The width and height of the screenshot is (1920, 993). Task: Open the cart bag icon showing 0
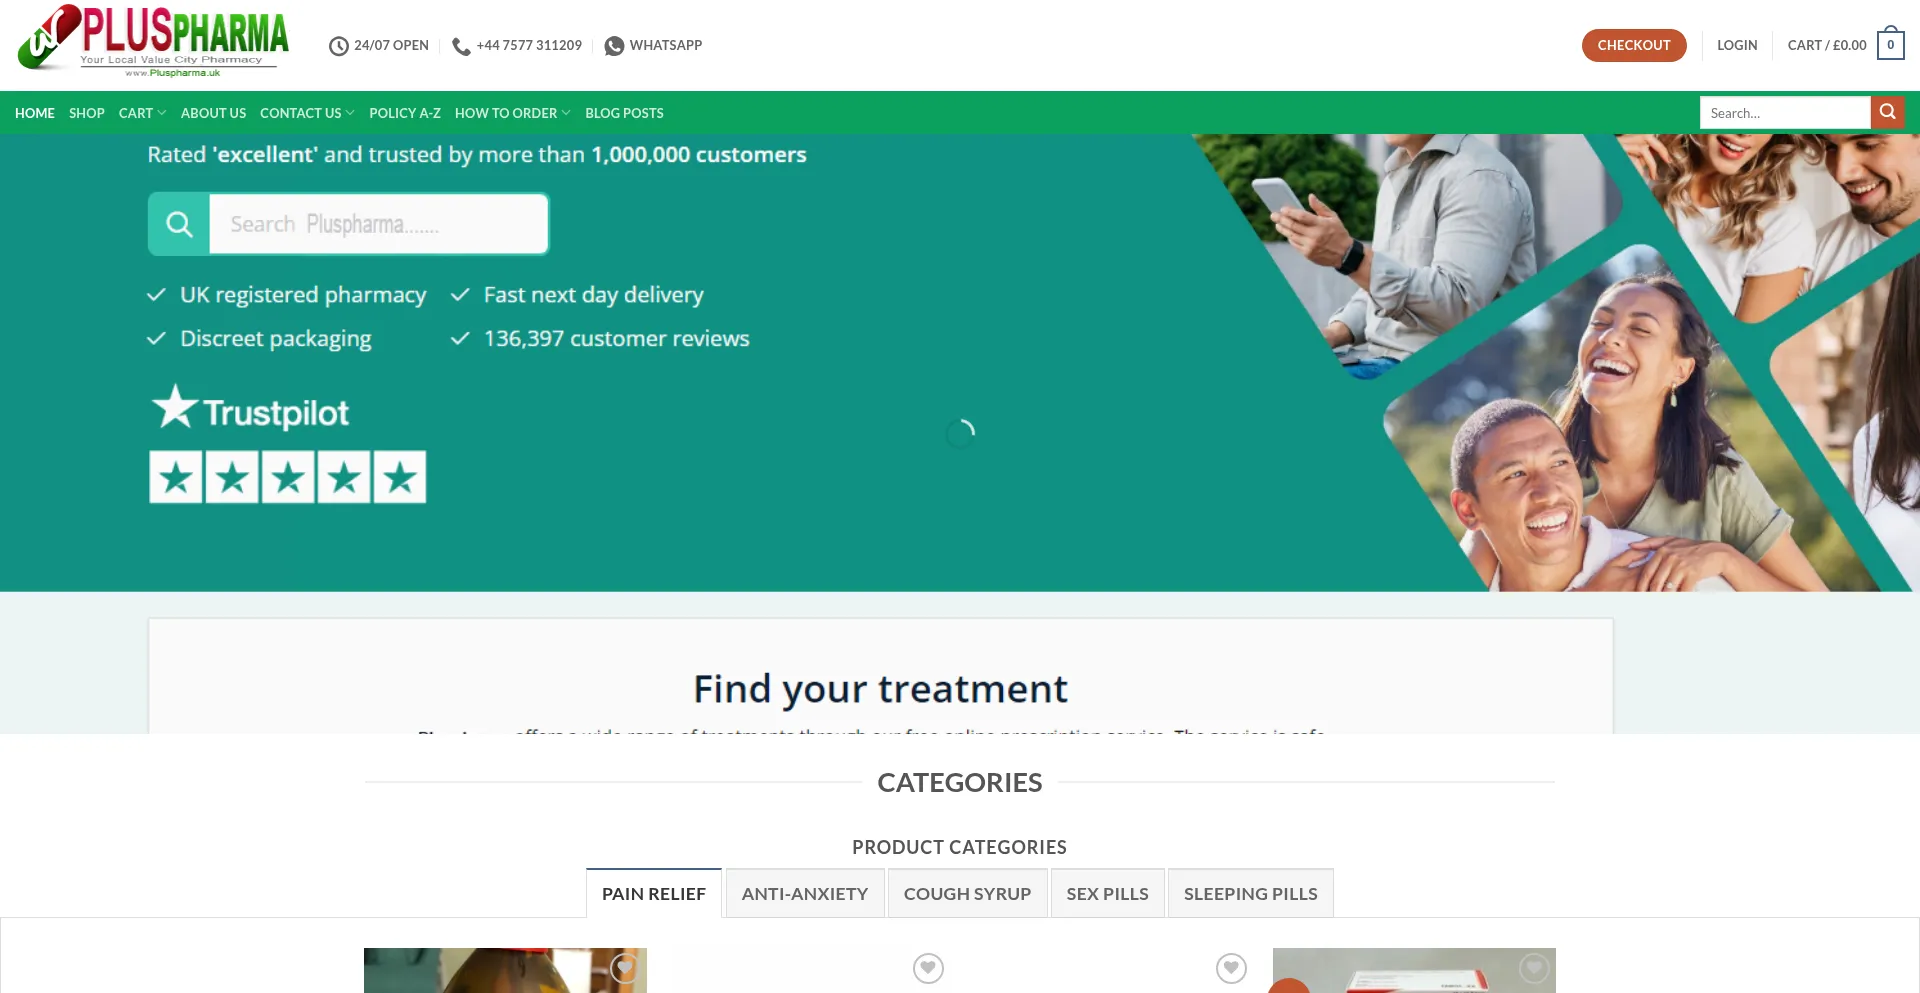(1890, 44)
